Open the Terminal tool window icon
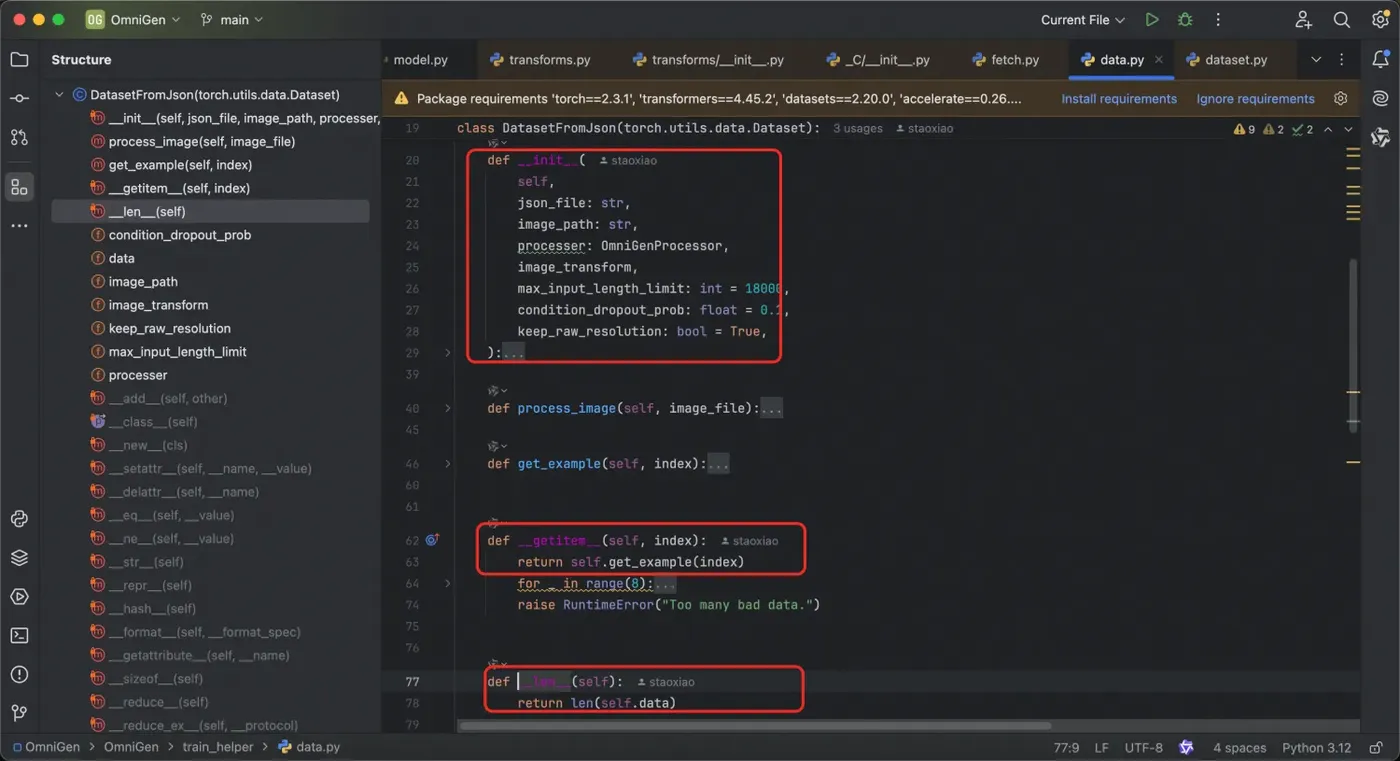Image resolution: width=1400 pixels, height=761 pixels. (x=19, y=636)
